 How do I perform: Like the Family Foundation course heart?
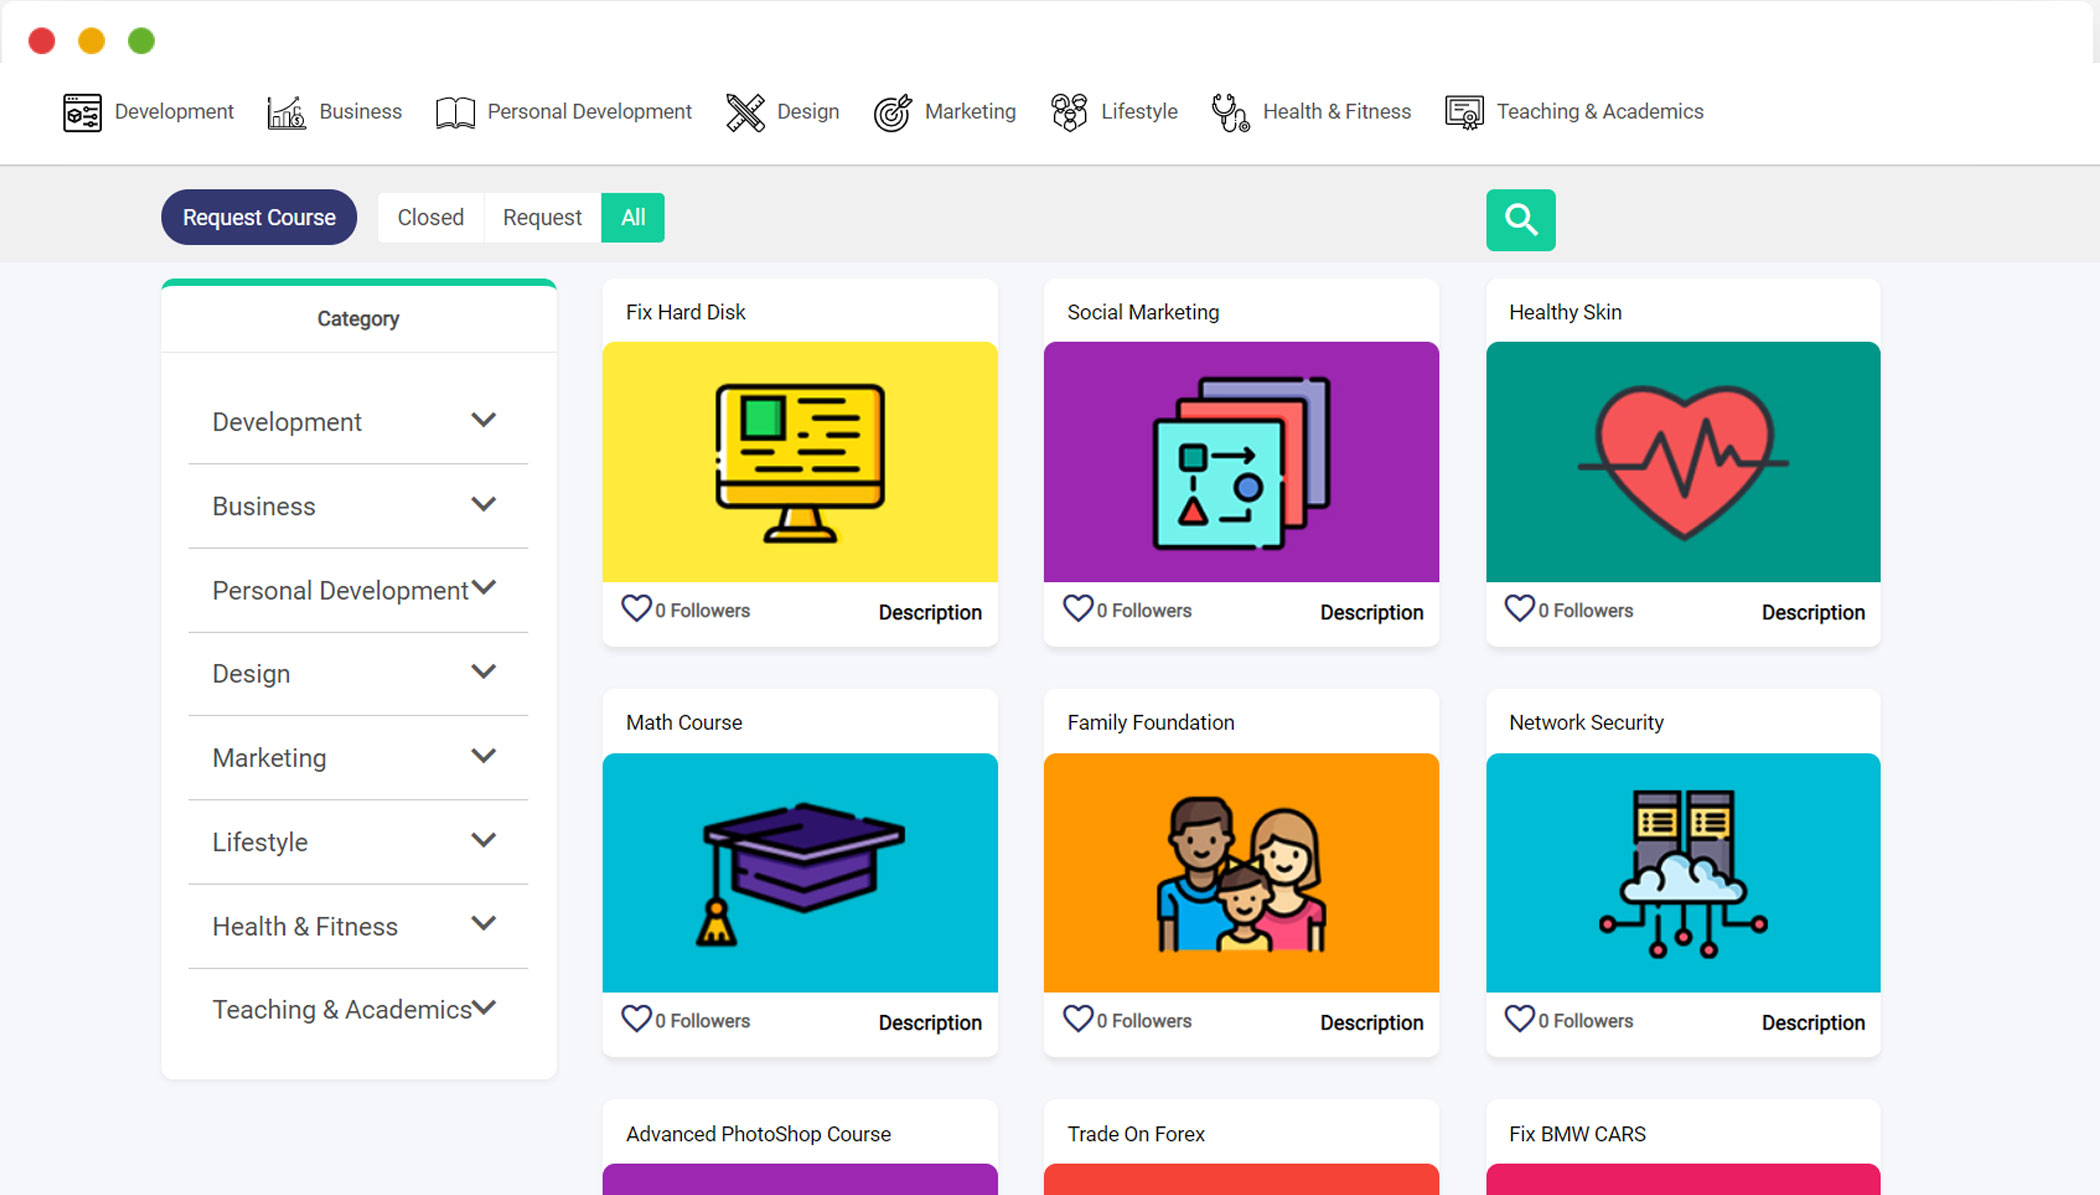[1077, 1019]
